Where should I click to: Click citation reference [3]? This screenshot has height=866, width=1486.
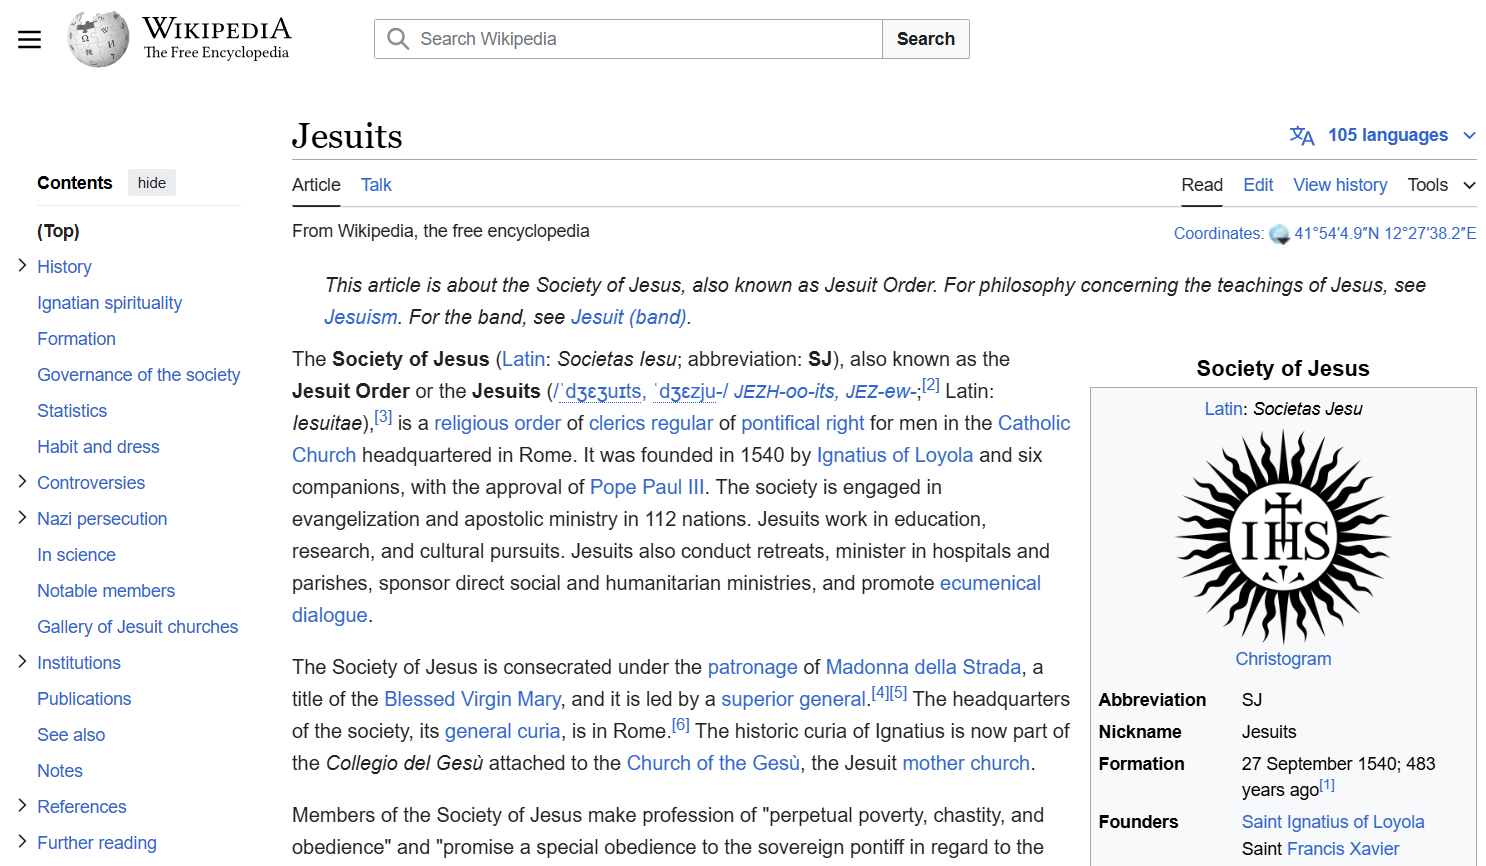tap(383, 417)
